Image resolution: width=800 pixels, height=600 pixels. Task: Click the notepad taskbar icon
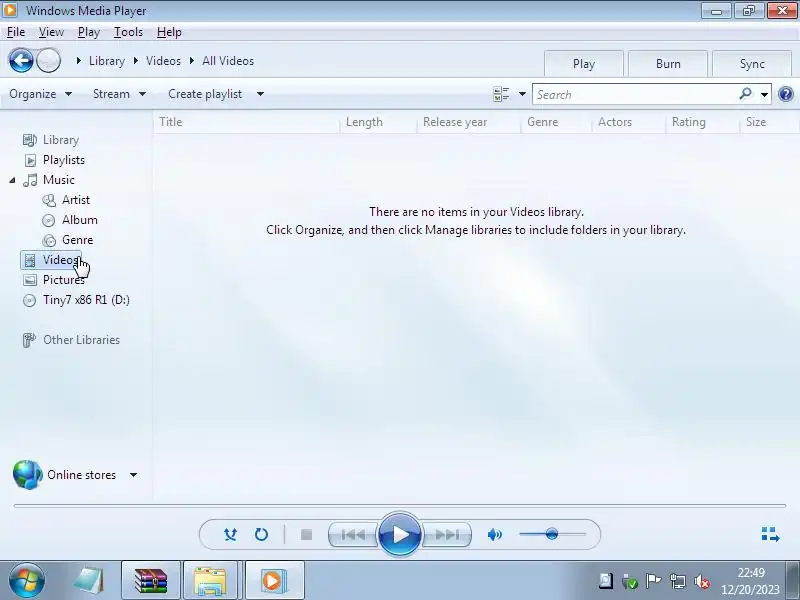point(89,581)
